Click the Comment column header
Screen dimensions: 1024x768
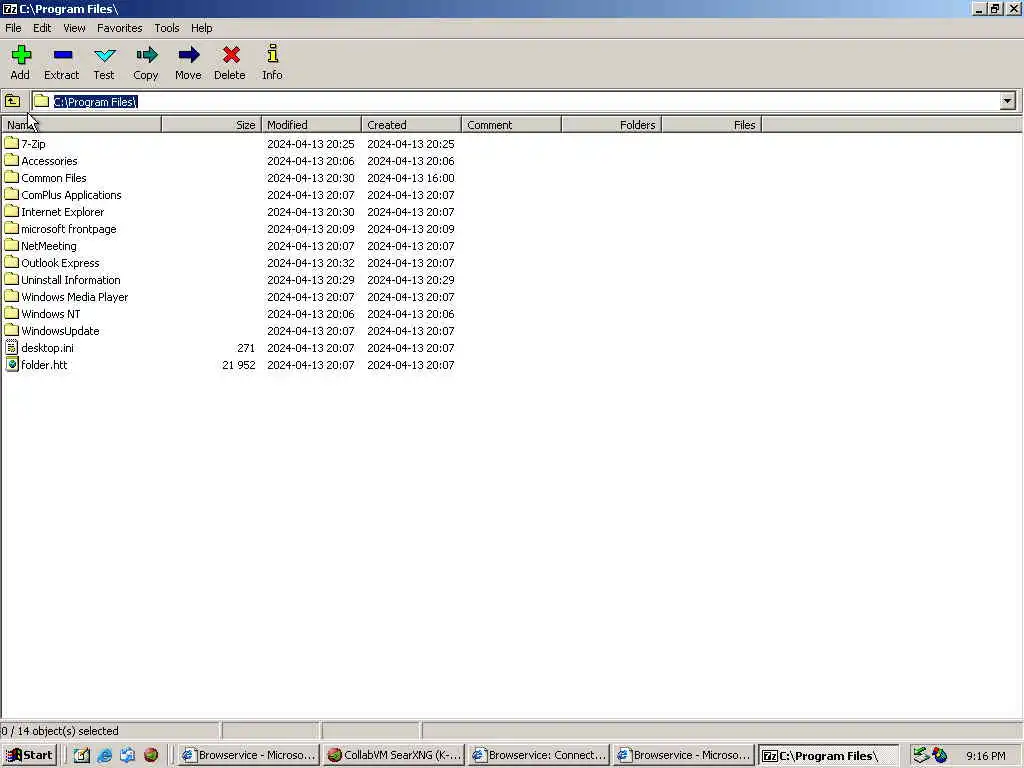click(511, 125)
